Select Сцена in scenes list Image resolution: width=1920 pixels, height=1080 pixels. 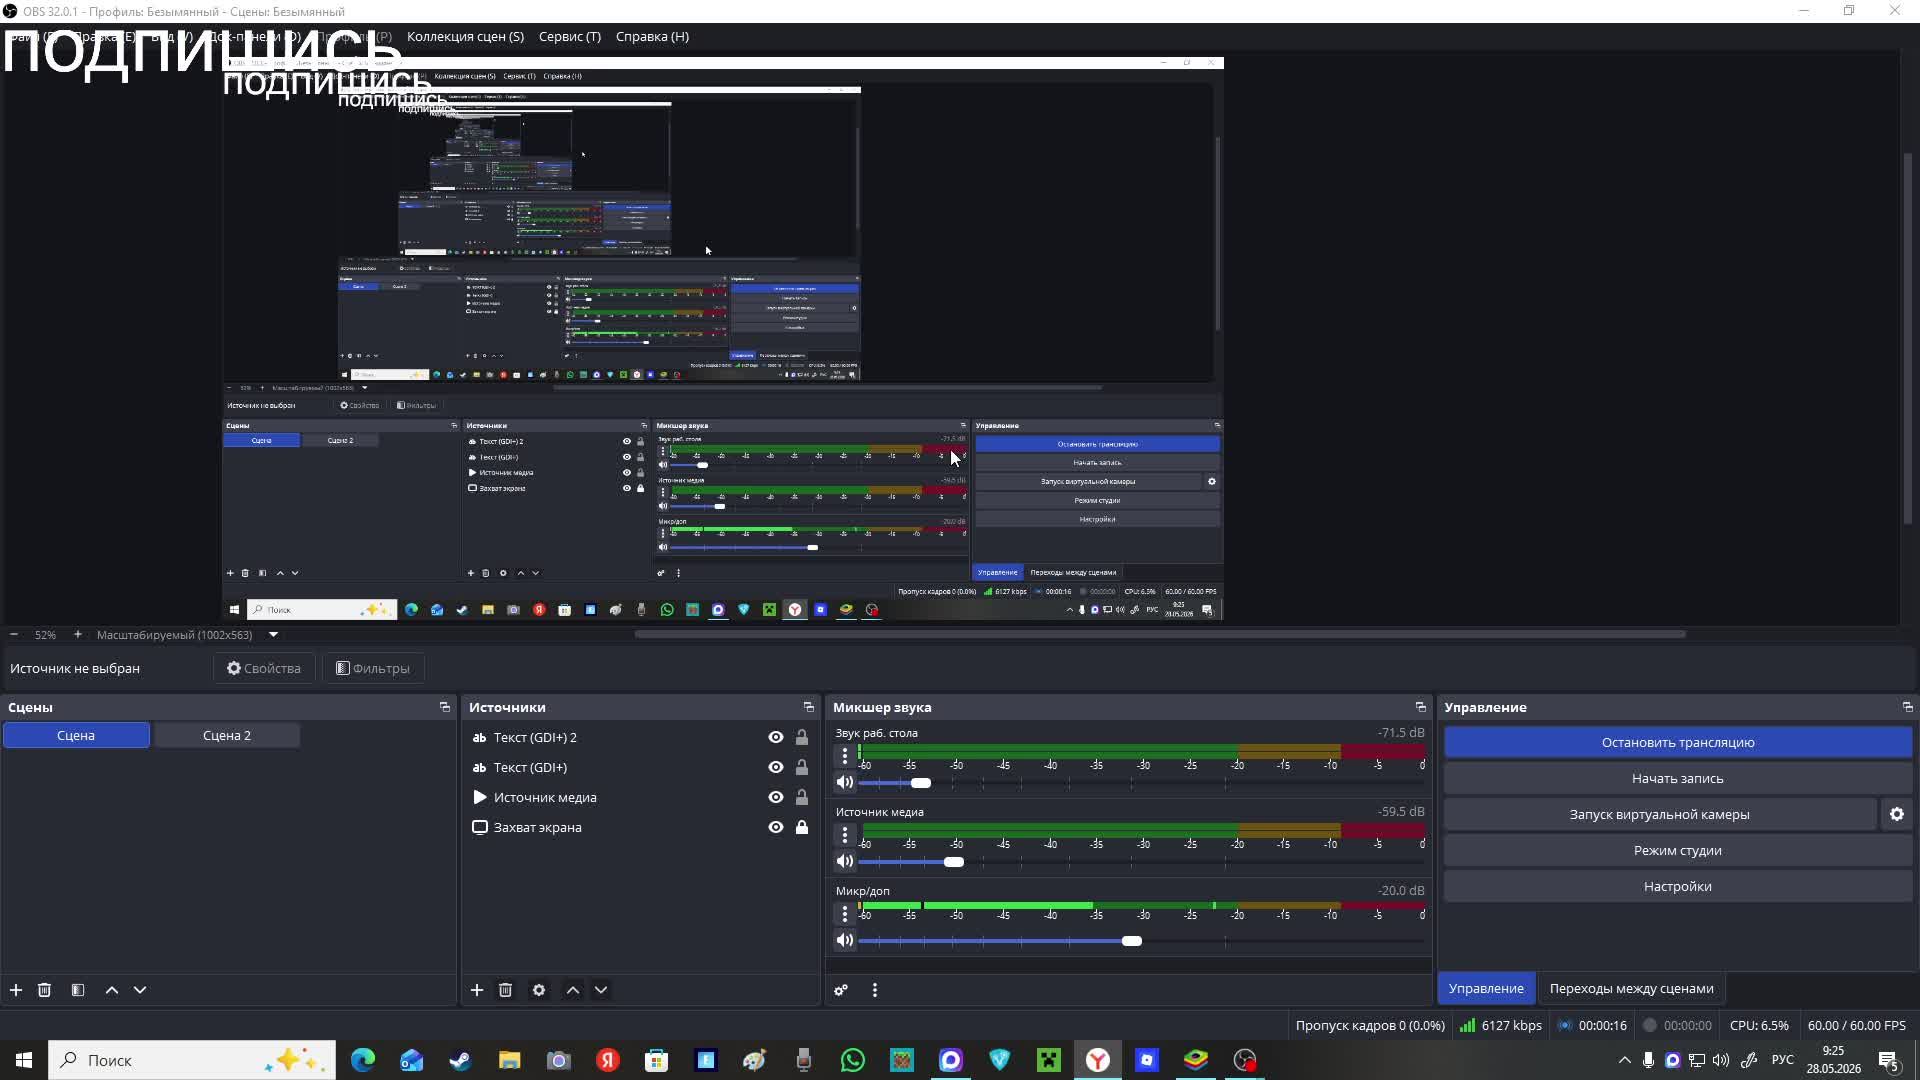(x=76, y=736)
